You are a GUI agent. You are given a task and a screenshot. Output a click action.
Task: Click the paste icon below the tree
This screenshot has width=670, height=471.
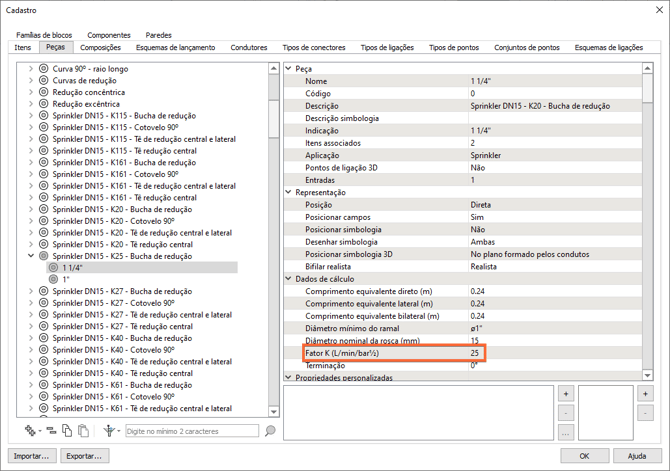point(83,431)
